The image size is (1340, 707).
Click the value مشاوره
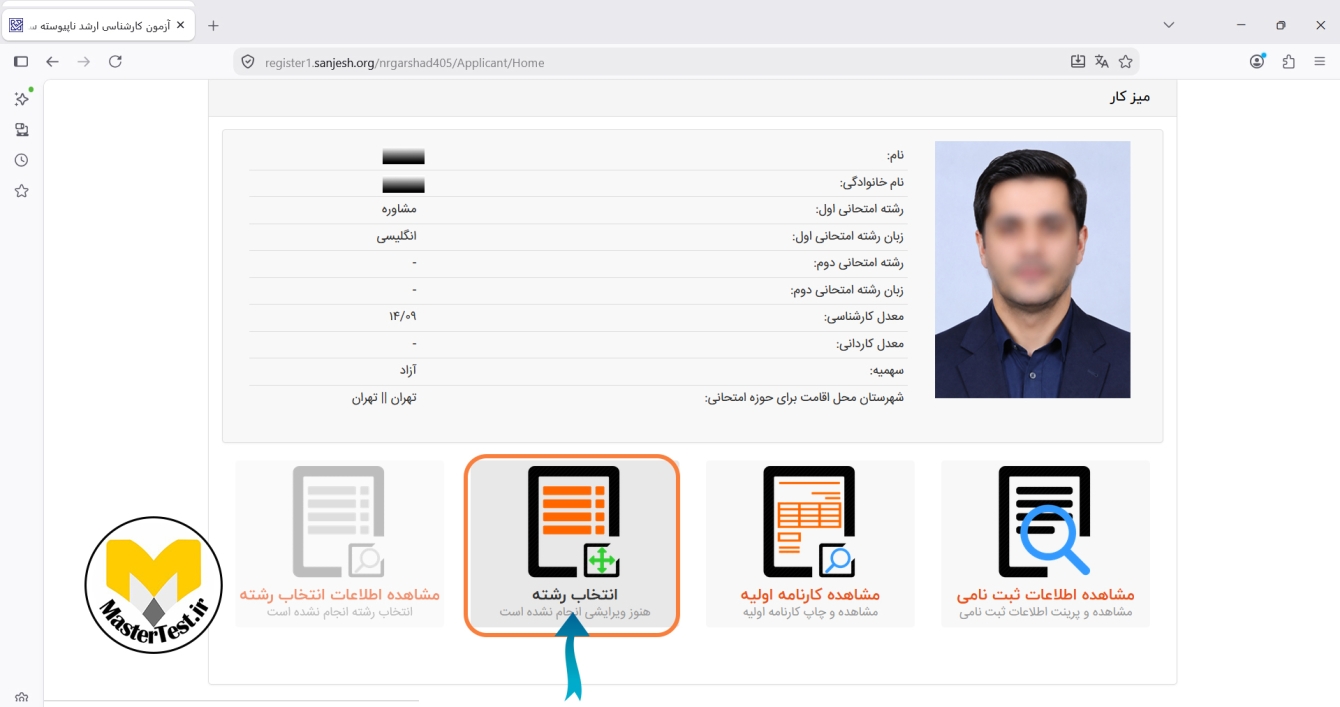click(x=398, y=208)
